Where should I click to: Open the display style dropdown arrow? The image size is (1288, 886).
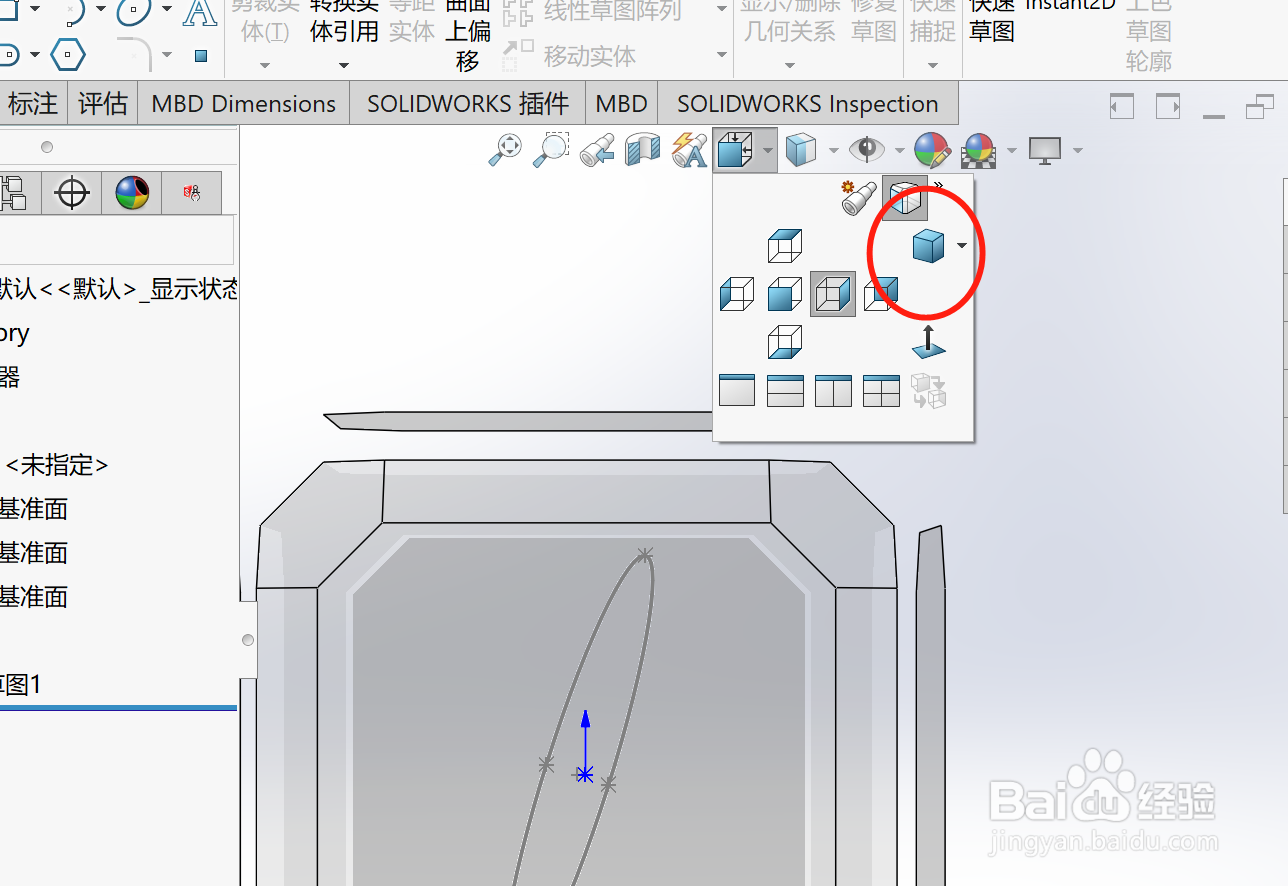(x=834, y=149)
